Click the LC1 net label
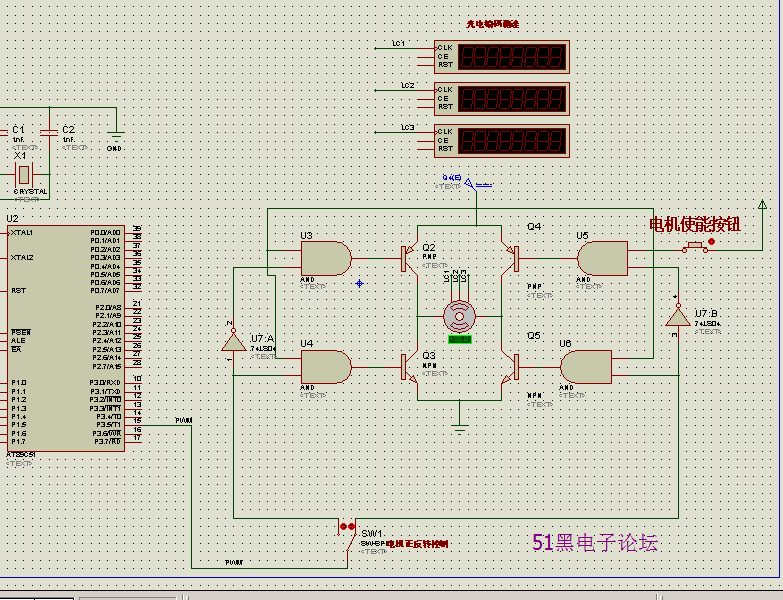Screen dimensions: 783x600 (x=398, y=43)
